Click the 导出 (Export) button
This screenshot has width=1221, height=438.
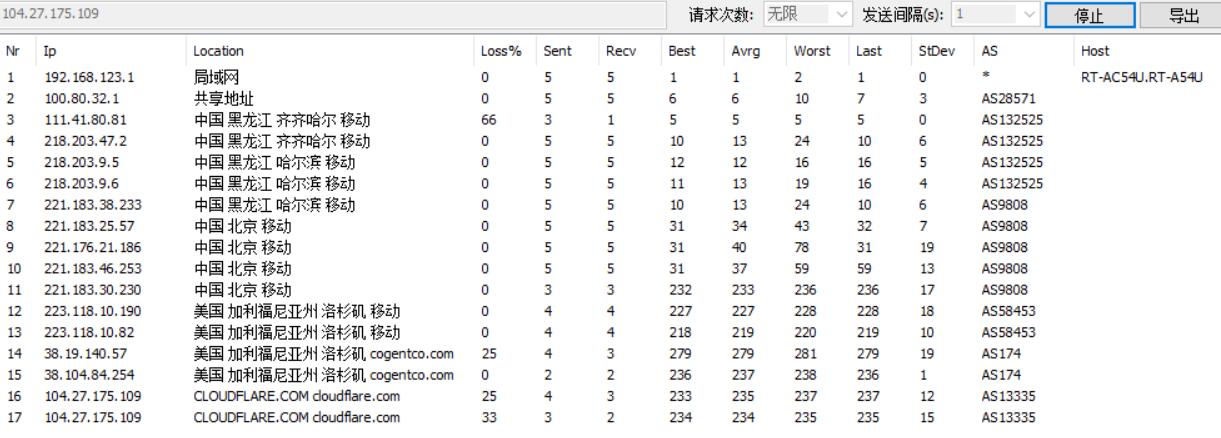point(1183,17)
